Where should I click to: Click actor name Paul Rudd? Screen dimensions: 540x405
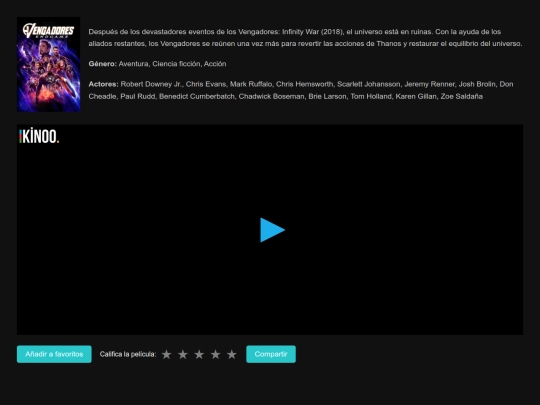click(137, 96)
